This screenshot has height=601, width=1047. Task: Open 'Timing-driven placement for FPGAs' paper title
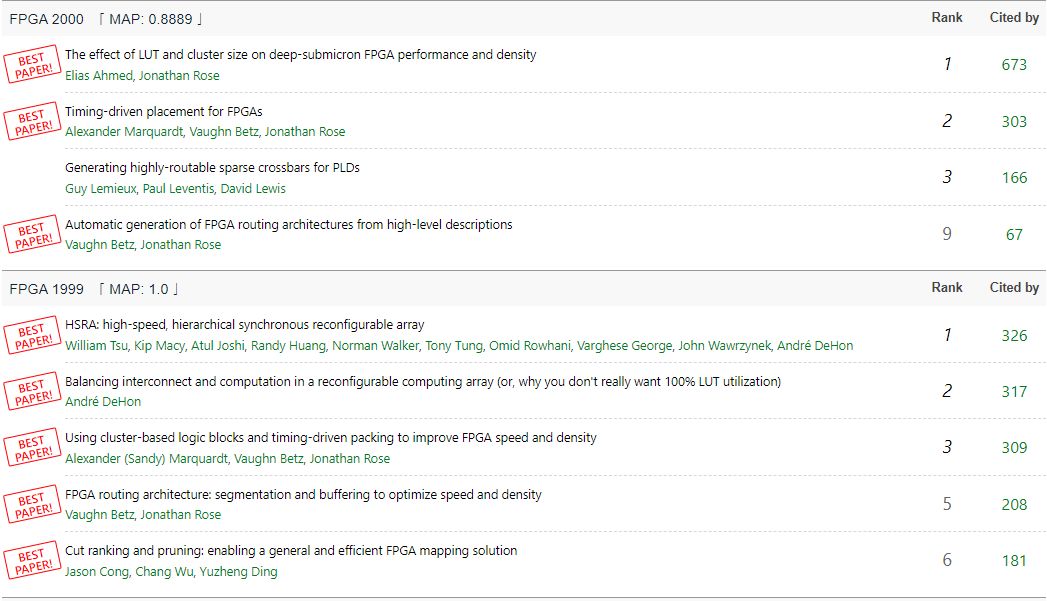164,112
